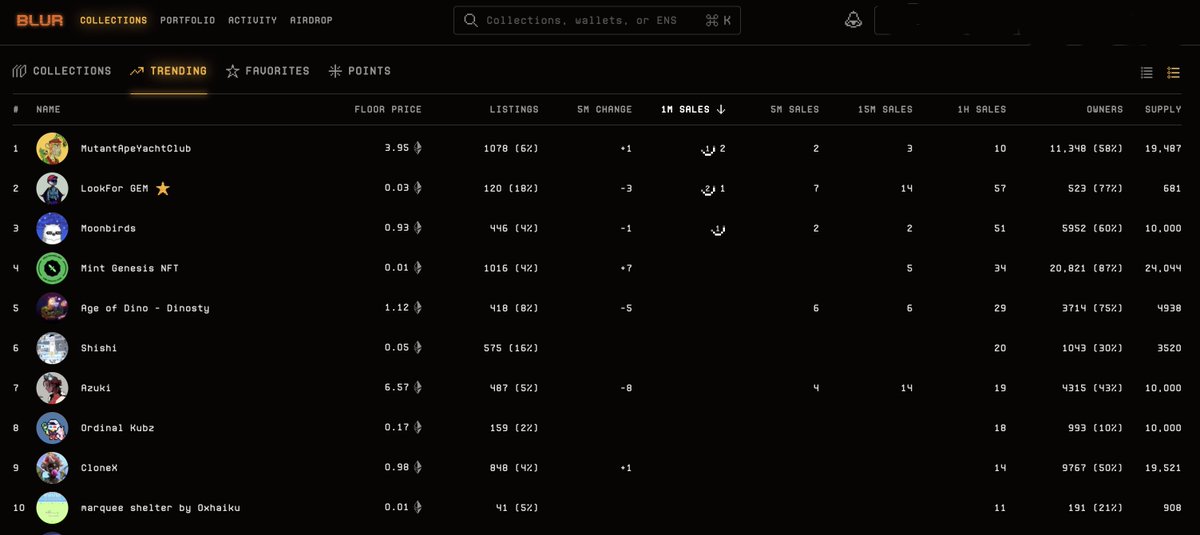This screenshot has width=1200, height=535.
Task: Switch to compact list view icon
Action: [x=1147, y=72]
